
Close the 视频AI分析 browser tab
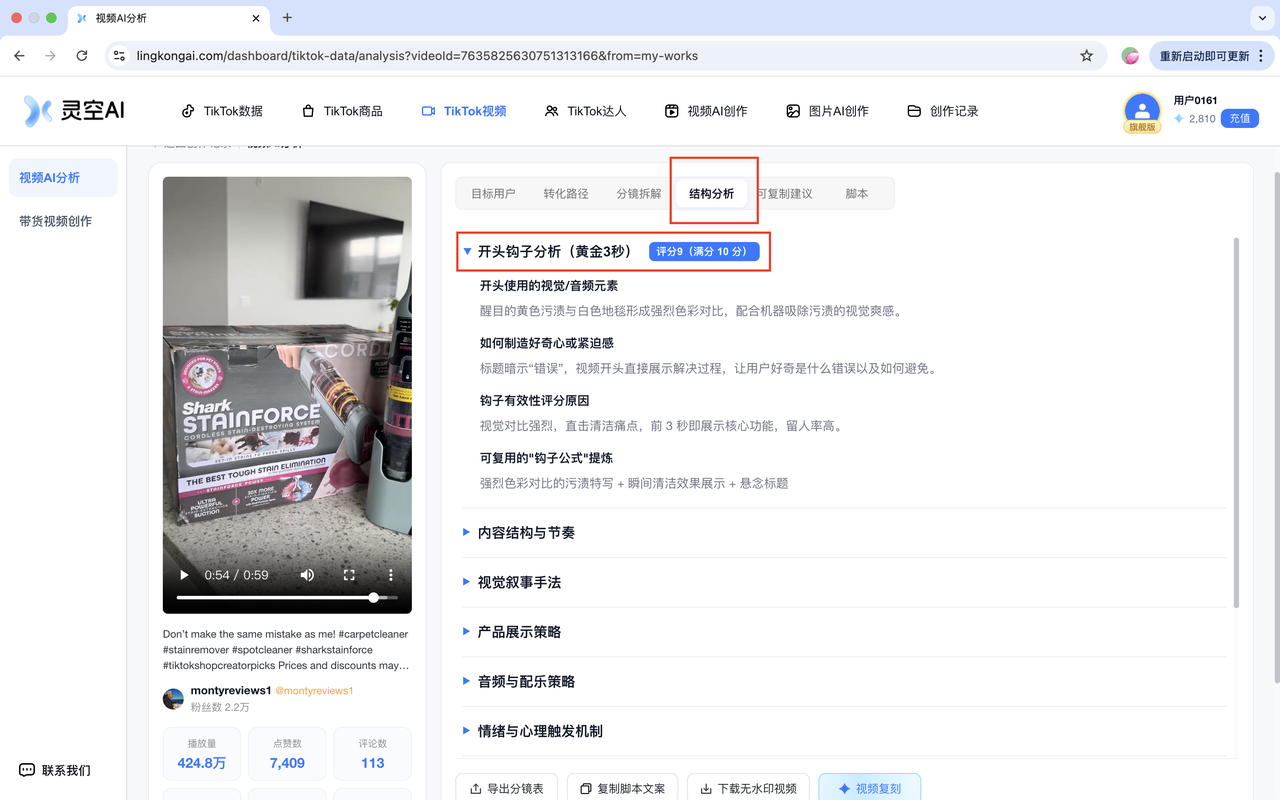point(256,18)
